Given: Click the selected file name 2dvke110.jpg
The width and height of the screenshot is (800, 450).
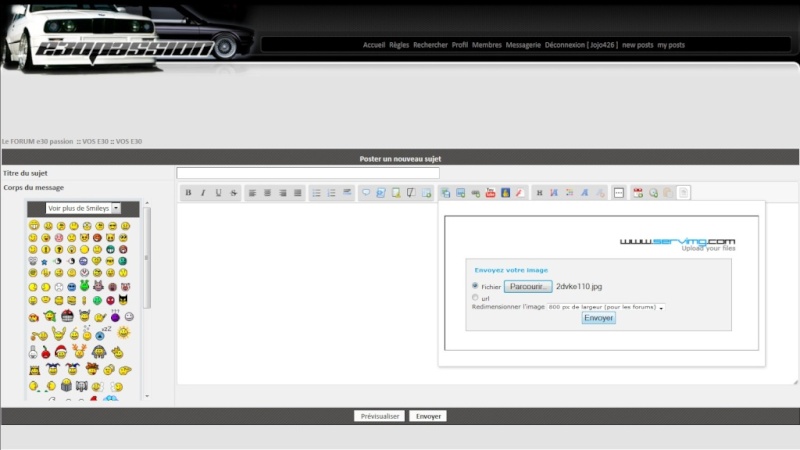Looking at the screenshot, I should tap(579, 286).
